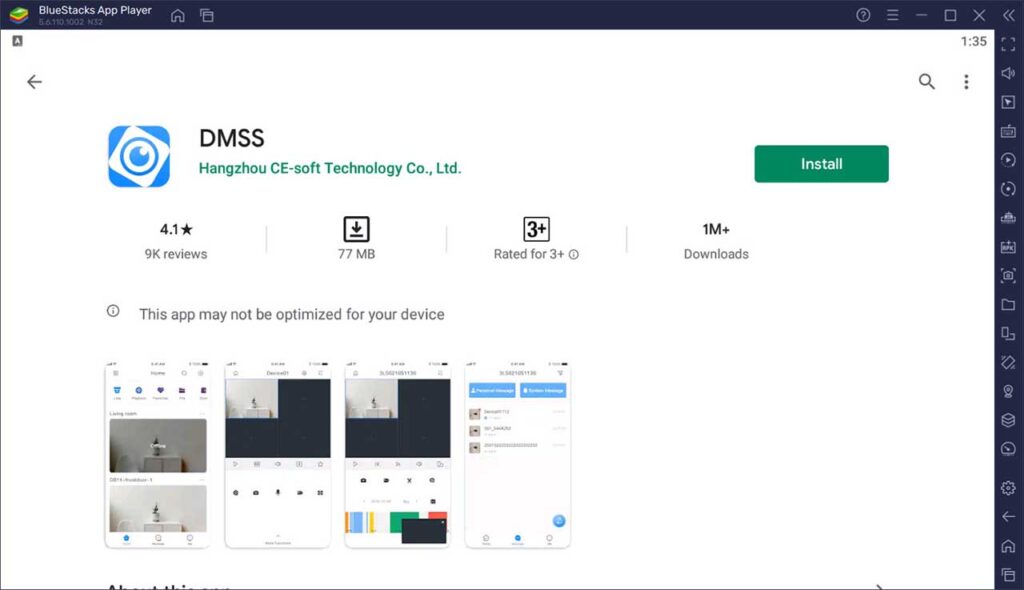This screenshot has height=590, width=1024.
Task: Click the circular play icon in sidebar
Action: (x=1008, y=160)
